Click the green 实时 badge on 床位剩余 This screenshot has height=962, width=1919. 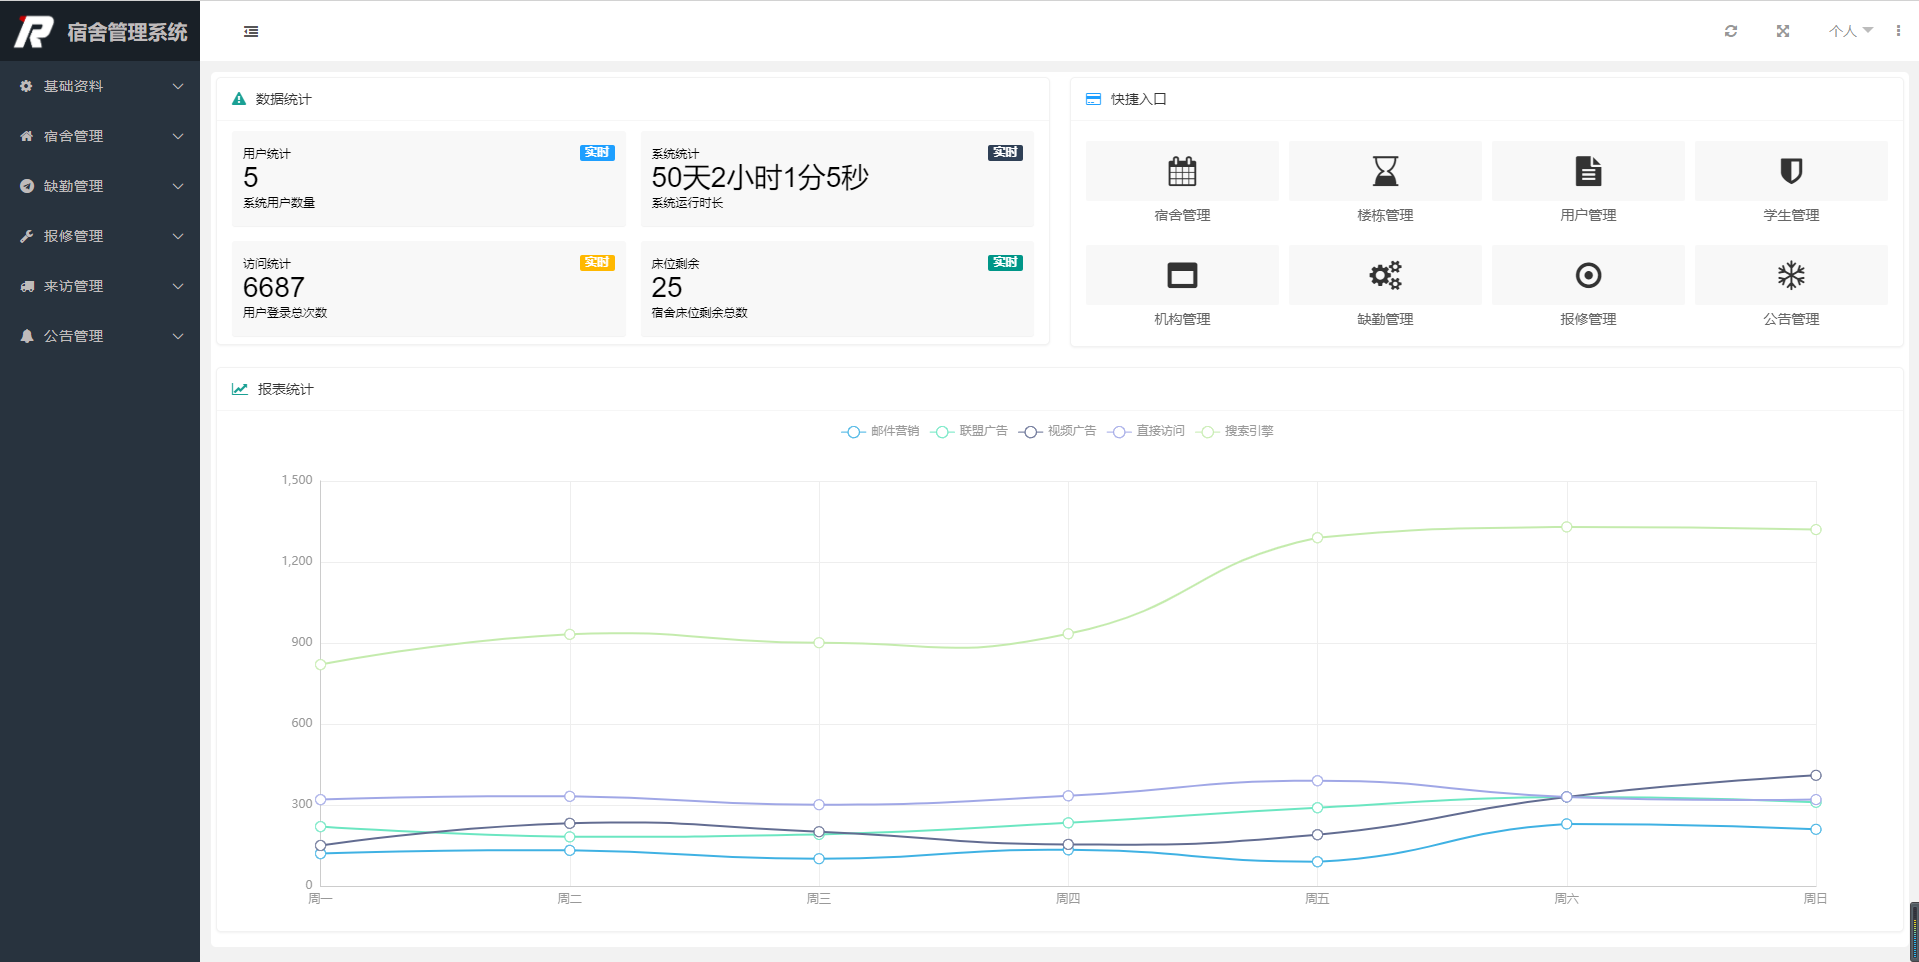1005,263
